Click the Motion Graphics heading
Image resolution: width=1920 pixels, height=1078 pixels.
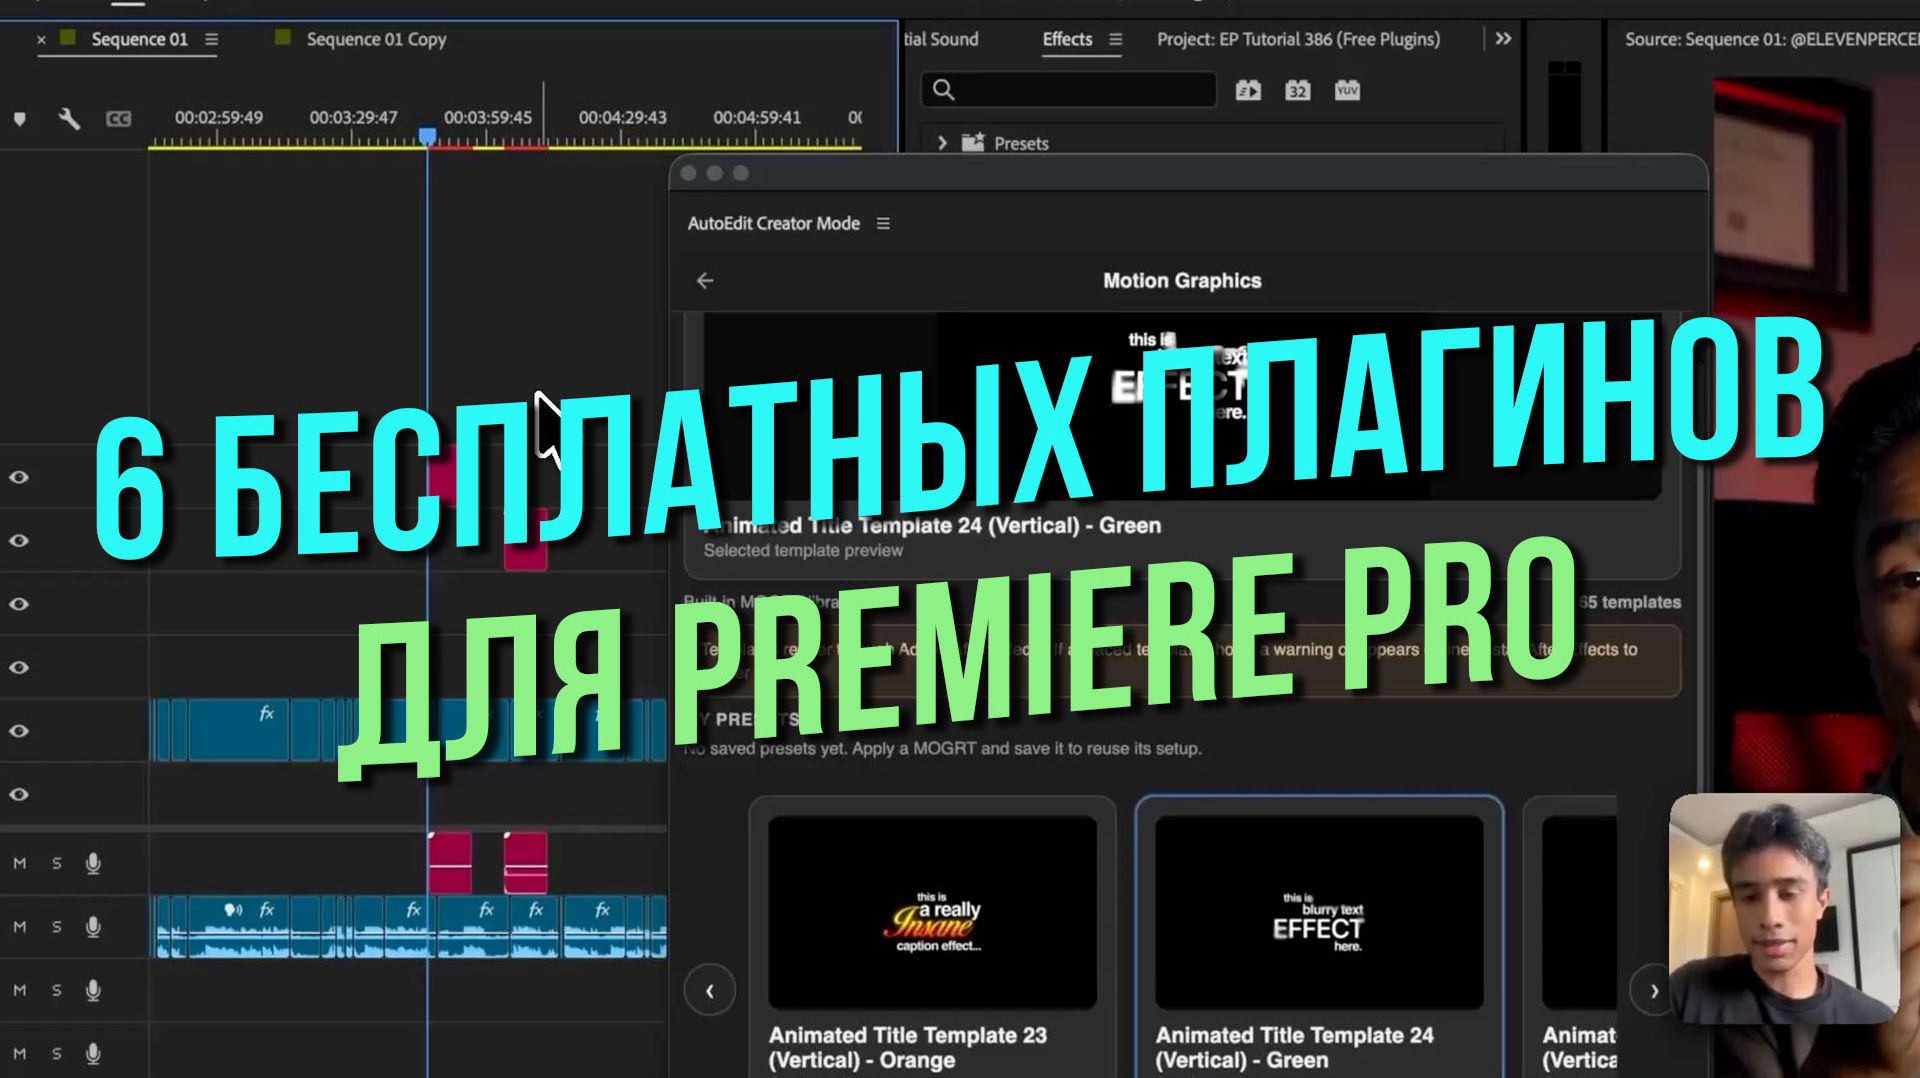tap(1182, 281)
